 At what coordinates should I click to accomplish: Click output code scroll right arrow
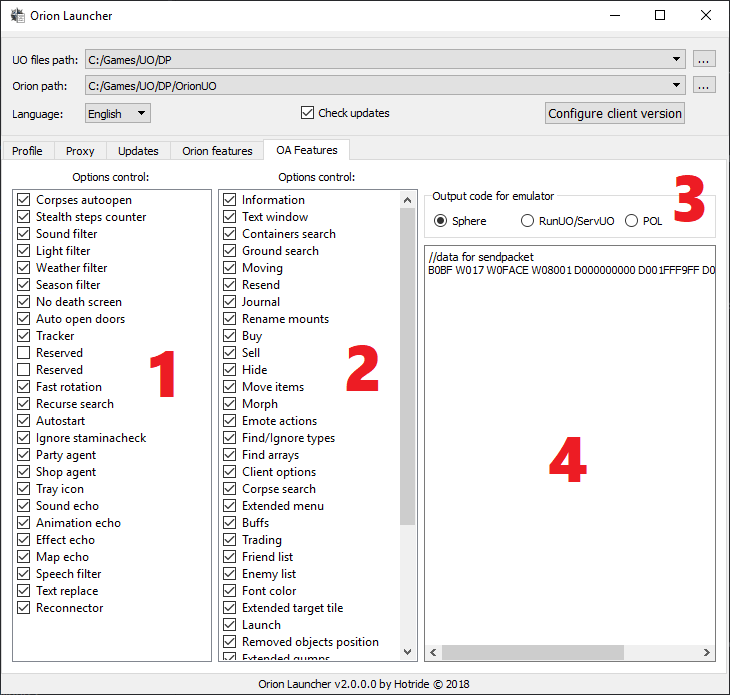tap(707, 652)
